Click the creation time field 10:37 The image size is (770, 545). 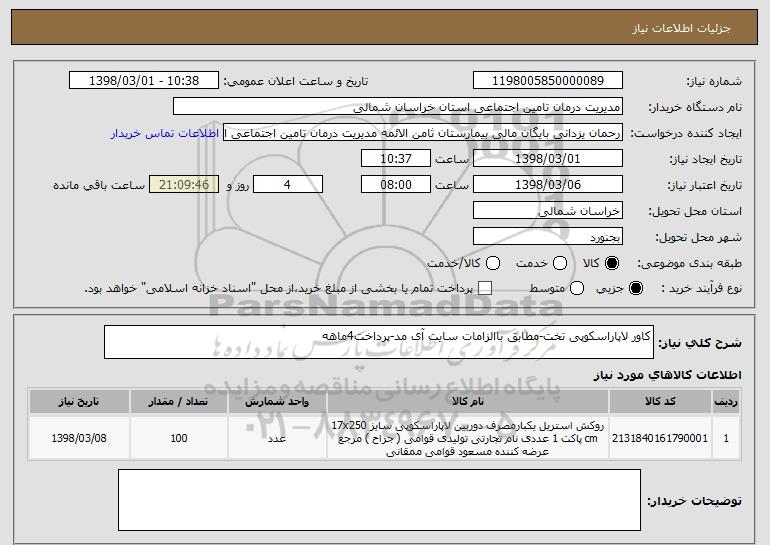click(396, 159)
